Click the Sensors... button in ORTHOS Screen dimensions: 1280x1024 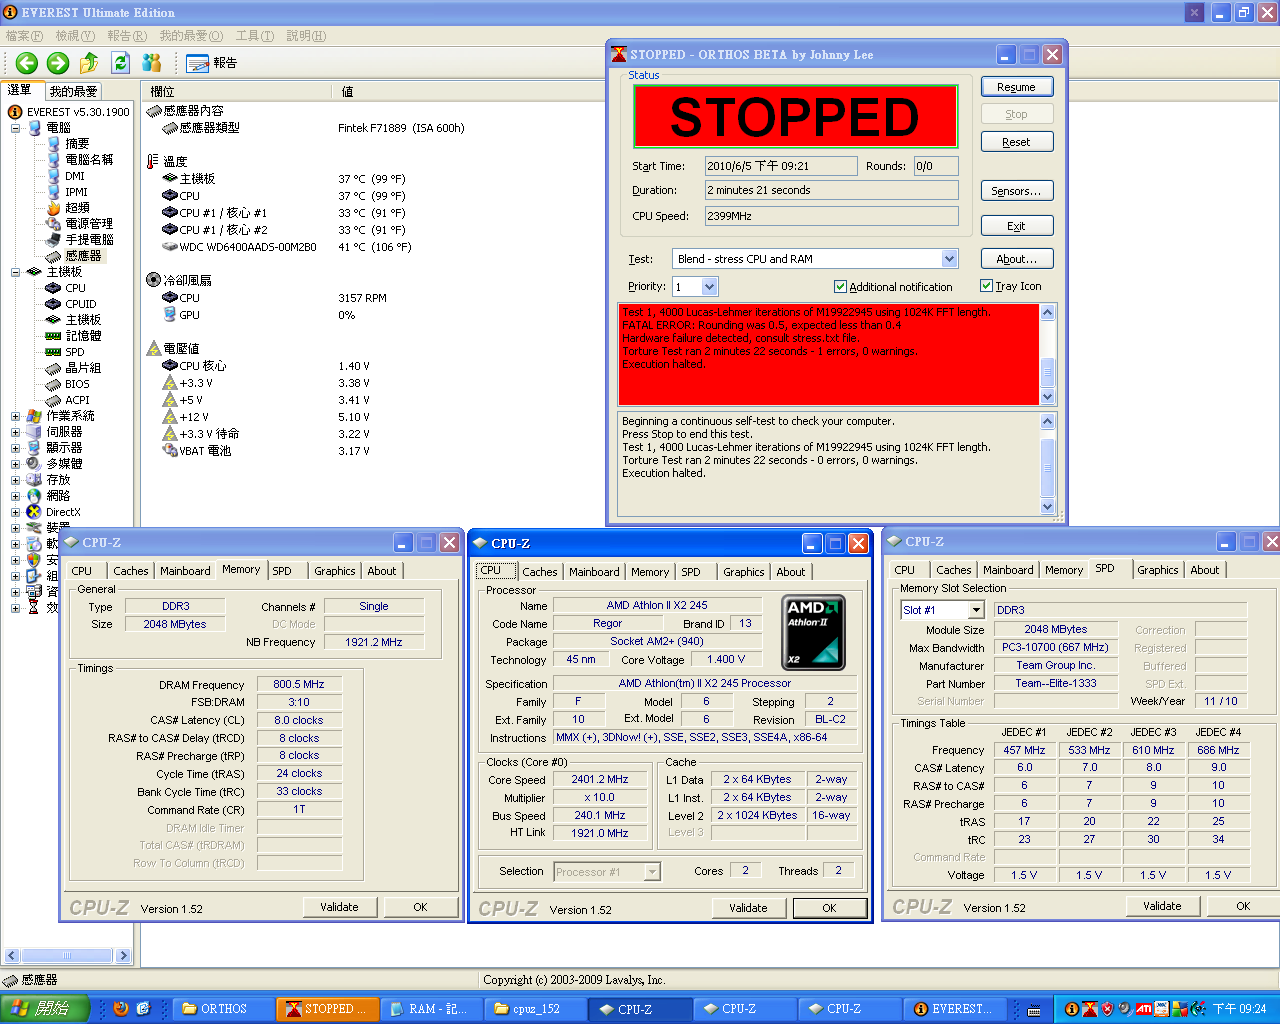(x=1016, y=191)
